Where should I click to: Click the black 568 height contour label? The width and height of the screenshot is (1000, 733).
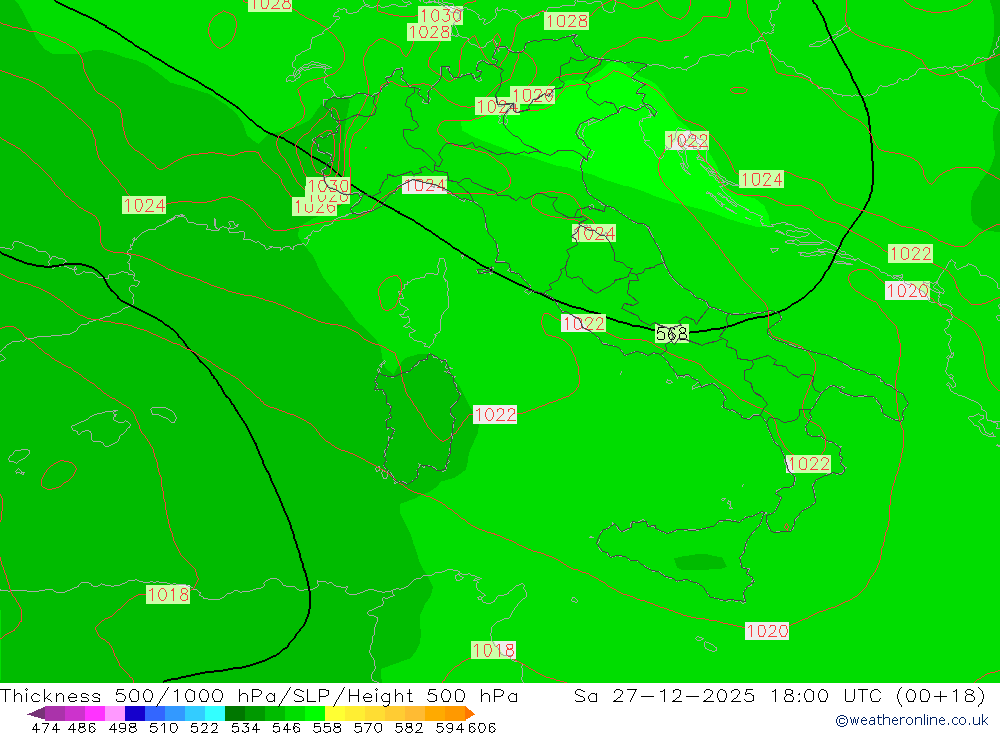click(x=672, y=334)
